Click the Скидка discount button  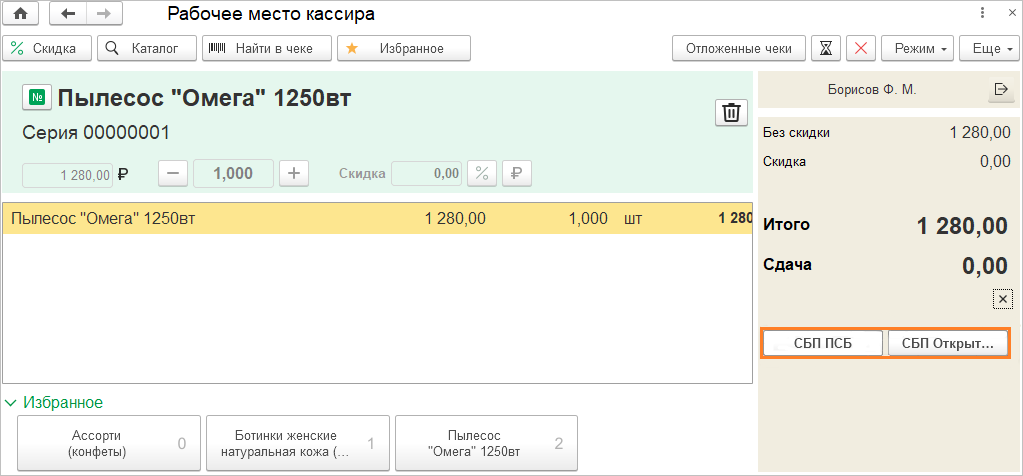tap(47, 48)
